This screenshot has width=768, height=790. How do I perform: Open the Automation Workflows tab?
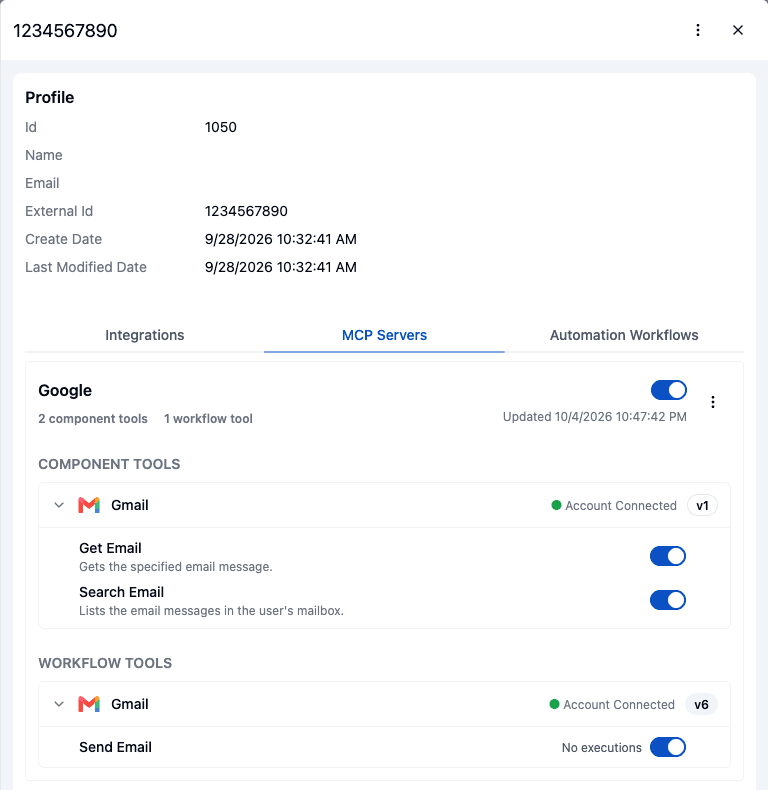click(624, 335)
